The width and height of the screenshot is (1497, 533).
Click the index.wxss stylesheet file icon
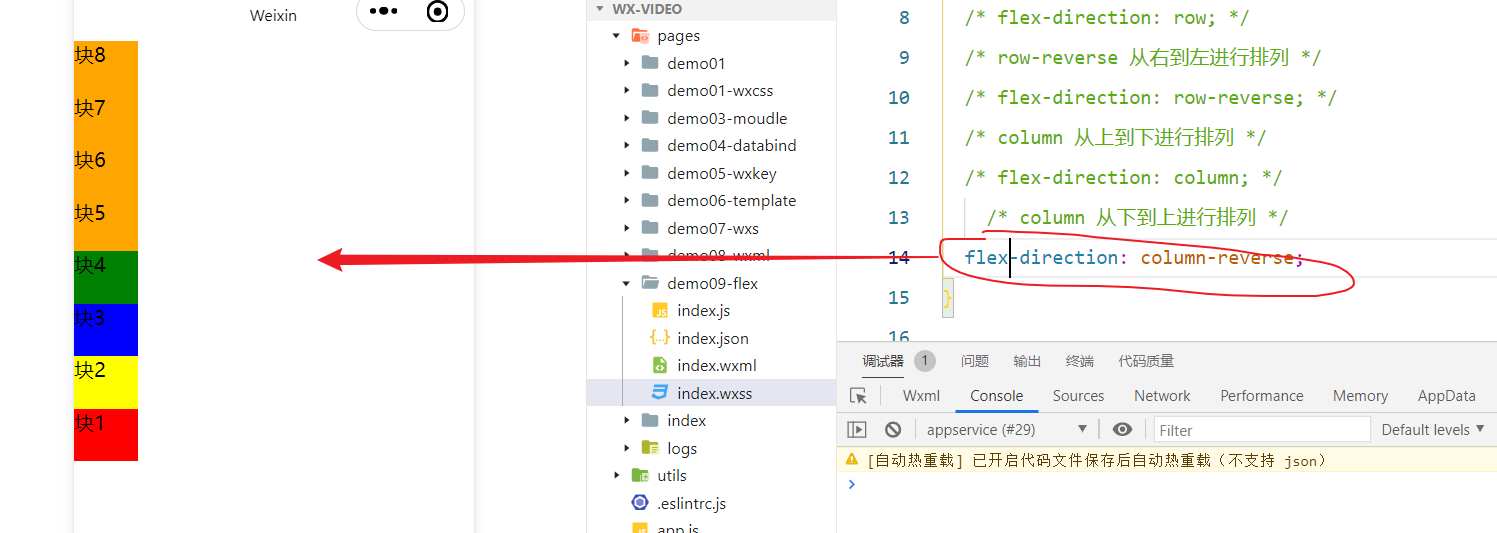coord(660,393)
